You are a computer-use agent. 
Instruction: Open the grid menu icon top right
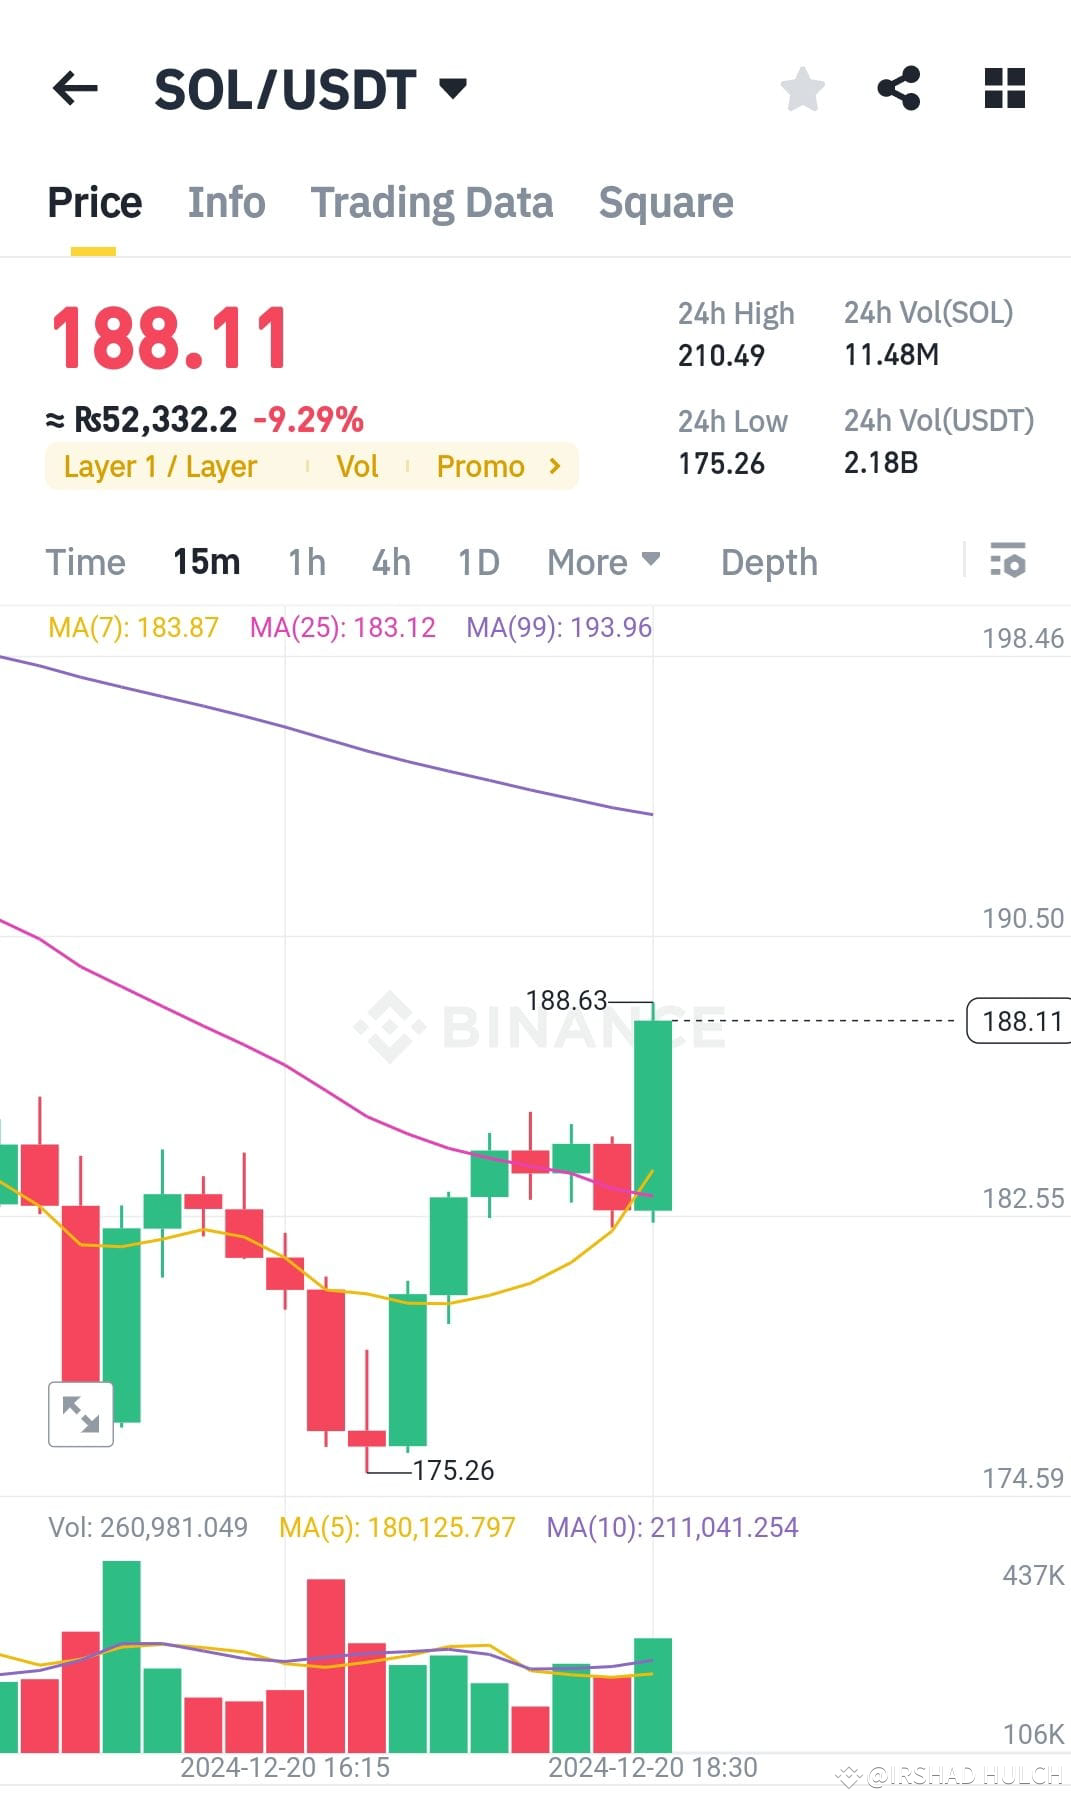pyautogui.click(x=1003, y=89)
